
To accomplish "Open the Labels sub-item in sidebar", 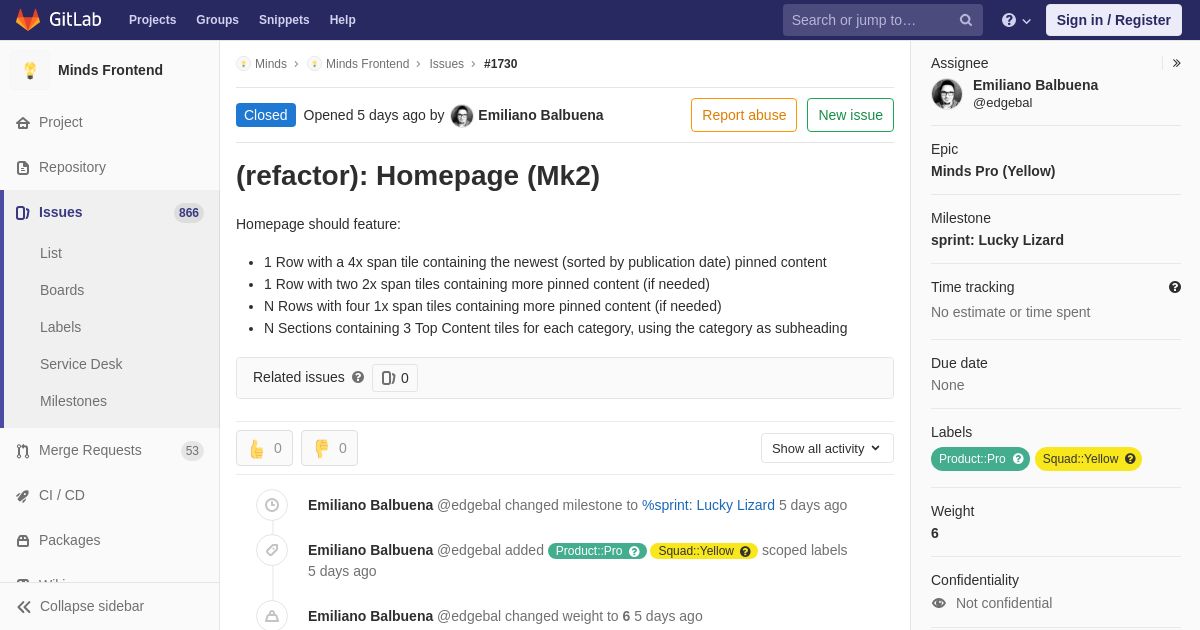I will 60,327.
